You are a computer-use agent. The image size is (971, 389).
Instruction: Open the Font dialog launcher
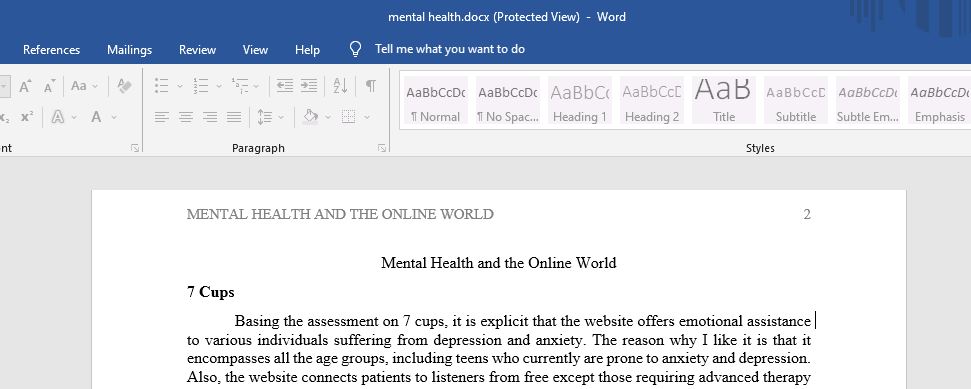pyautogui.click(x=135, y=148)
